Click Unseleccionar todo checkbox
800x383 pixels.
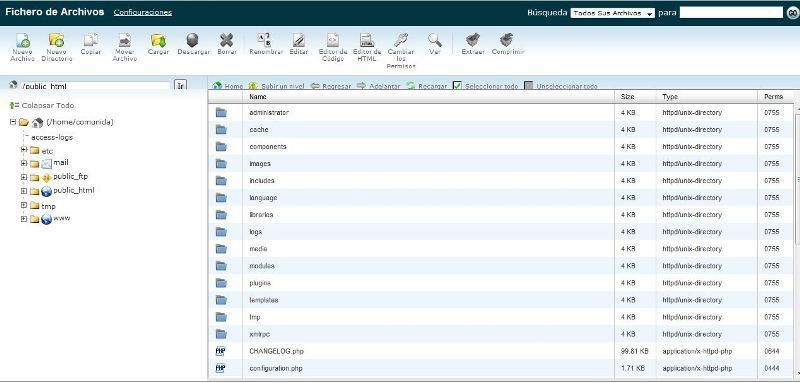tap(529, 86)
